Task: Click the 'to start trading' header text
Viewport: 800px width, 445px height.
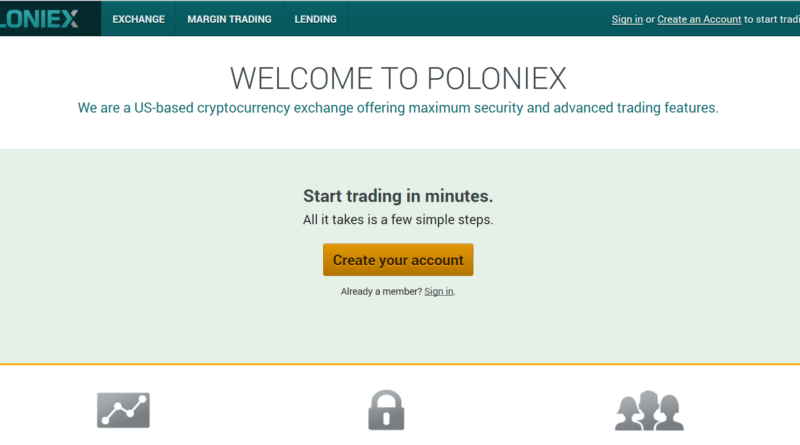Action: [x=771, y=19]
